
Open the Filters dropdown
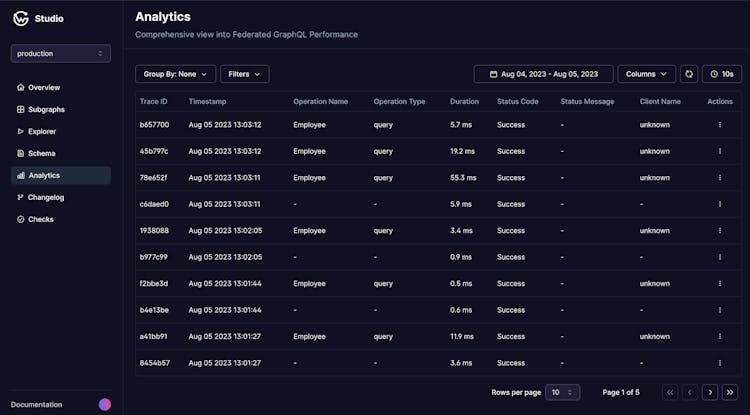click(244, 74)
